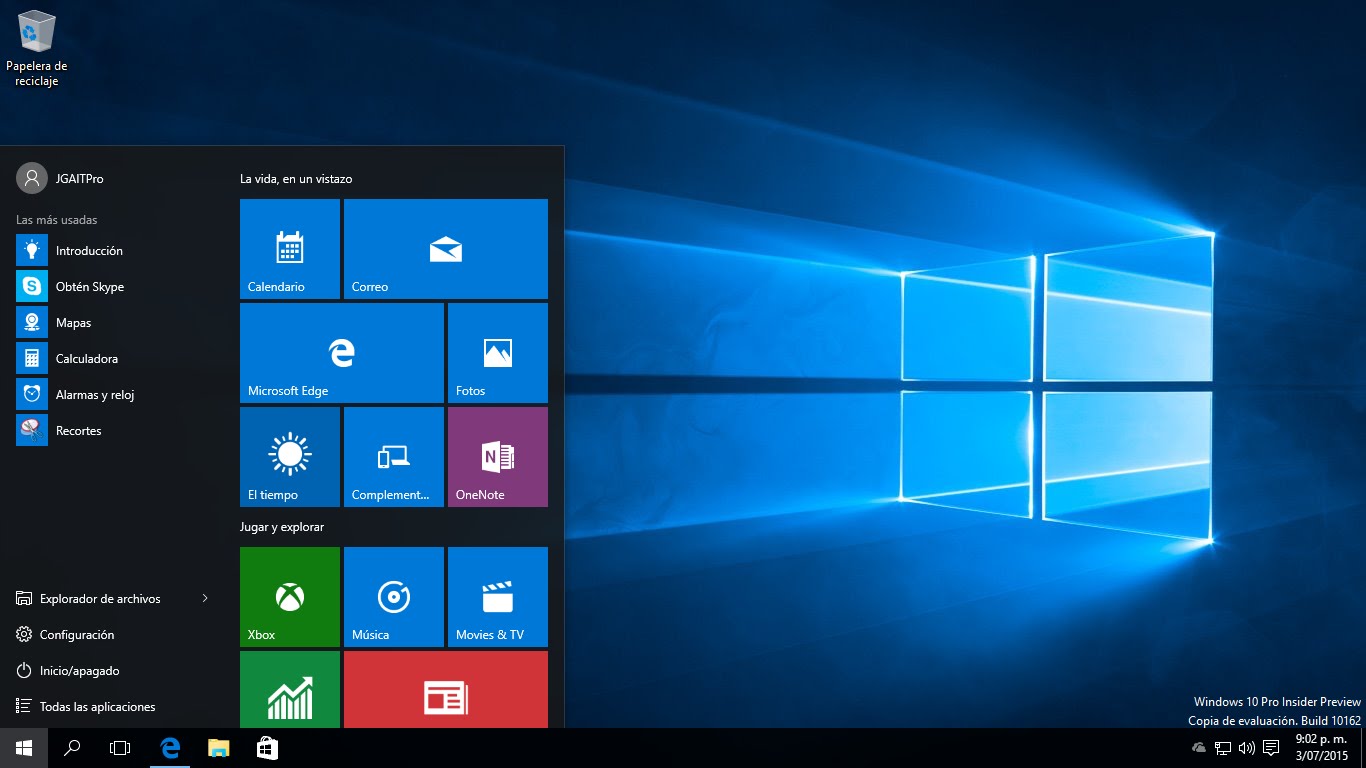Click the JGAITPro account name
1366x768 pixels.
pyautogui.click(x=72, y=178)
